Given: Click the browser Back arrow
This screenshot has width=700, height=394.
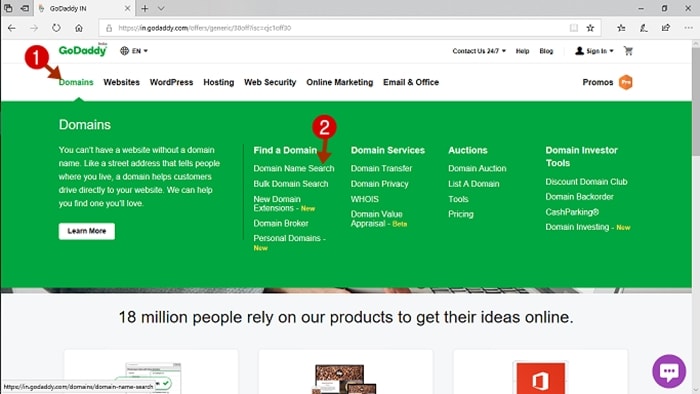Looking at the screenshot, I should tap(12, 28).
